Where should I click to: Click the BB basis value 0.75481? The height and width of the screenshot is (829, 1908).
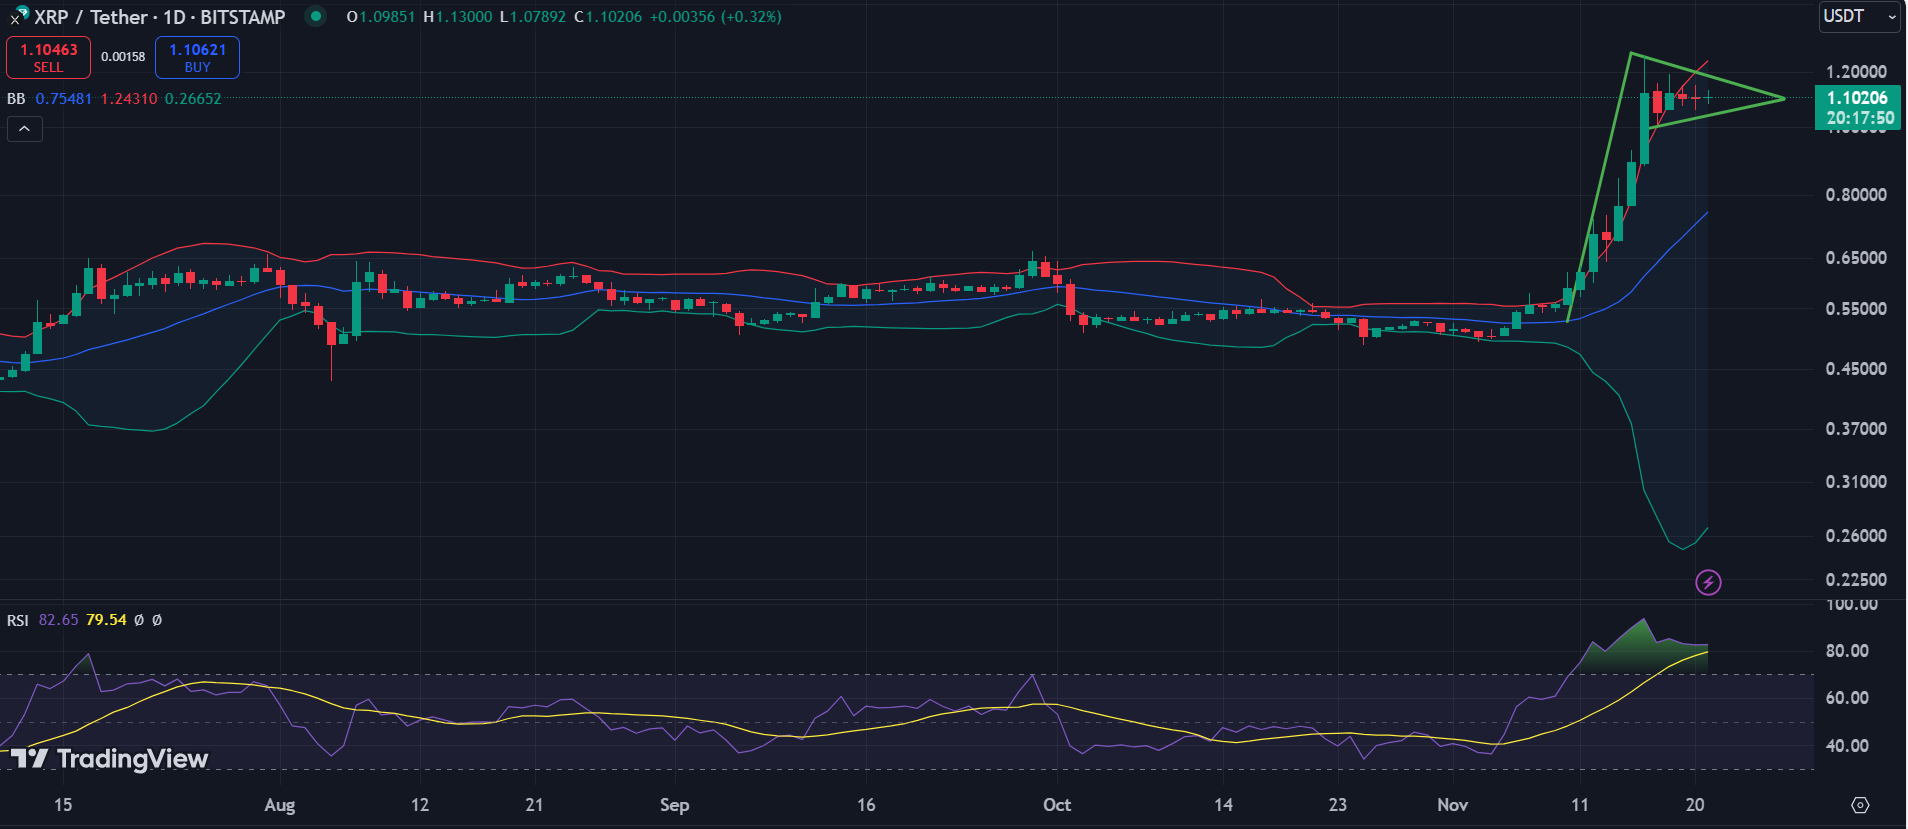coord(64,99)
